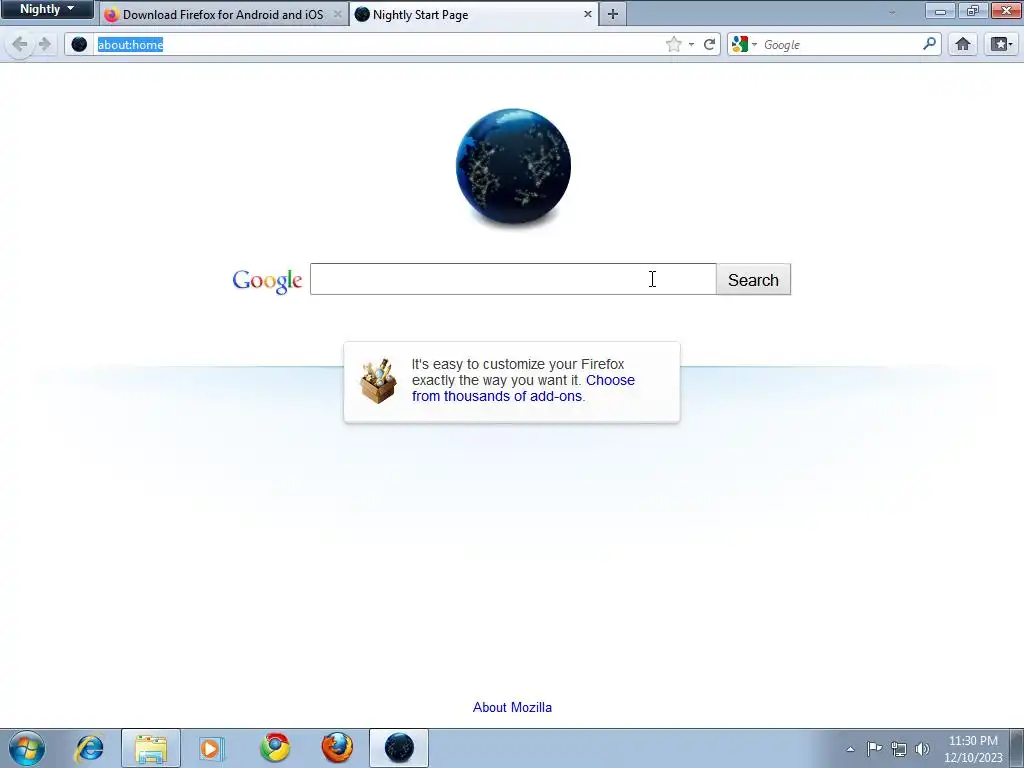Open Windows Explorer folder from taskbar
The height and width of the screenshot is (768, 1024).
151,748
